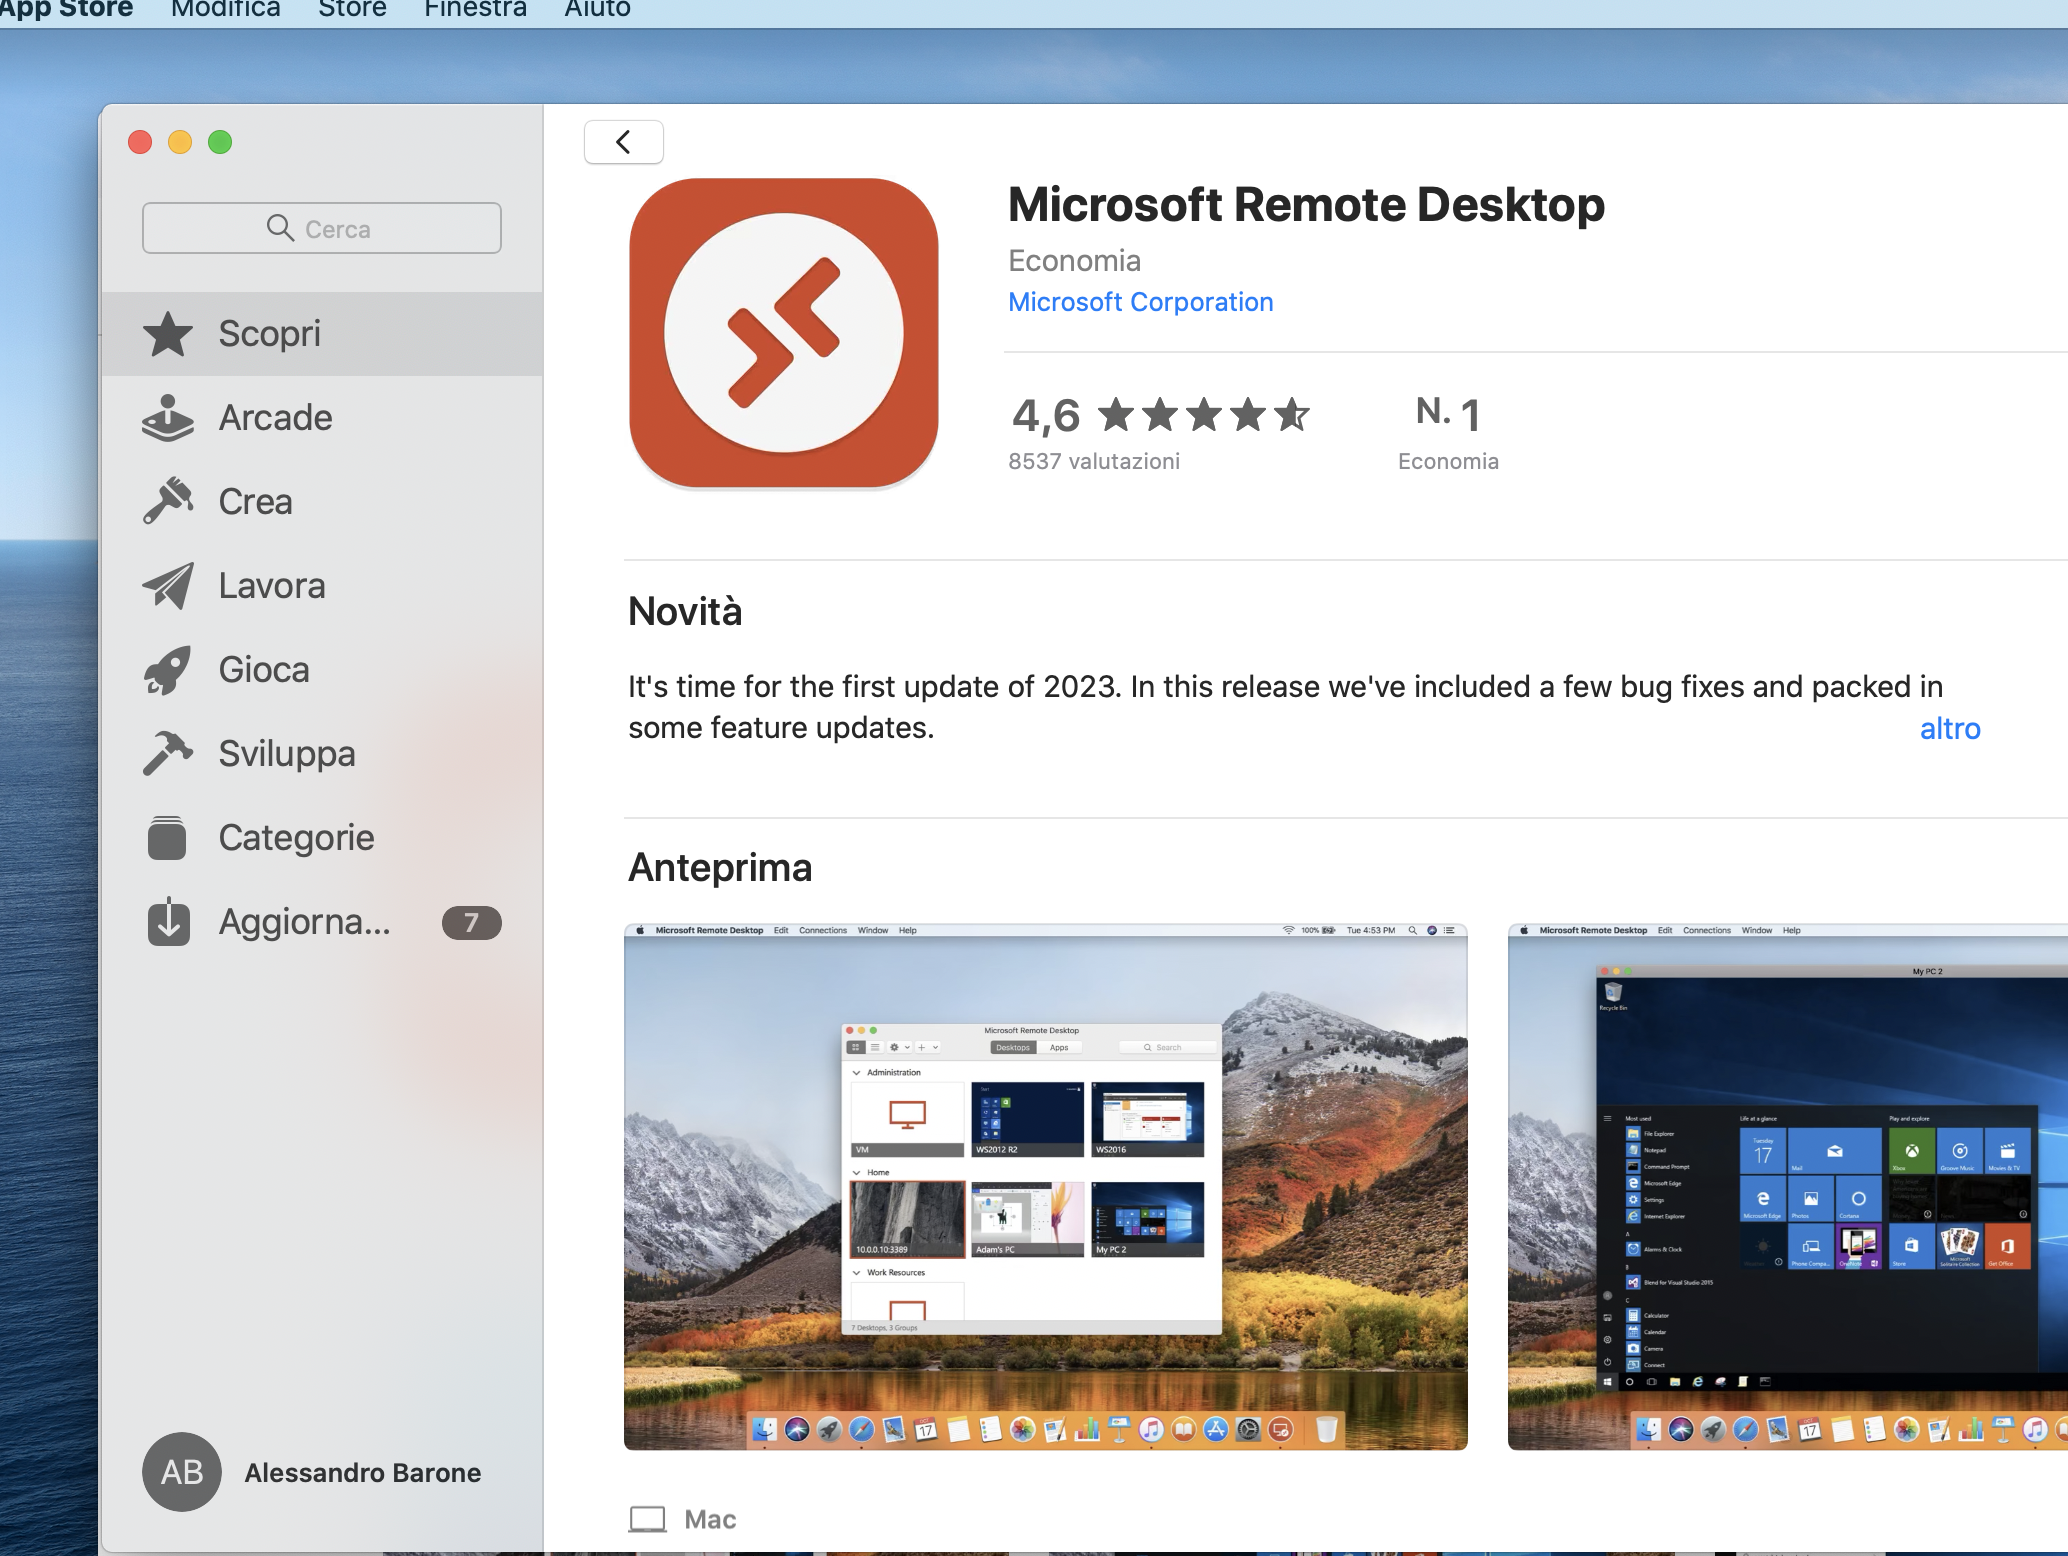Select the Sviluppa hammer icon
The height and width of the screenshot is (1556, 2068).
(168, 753)
